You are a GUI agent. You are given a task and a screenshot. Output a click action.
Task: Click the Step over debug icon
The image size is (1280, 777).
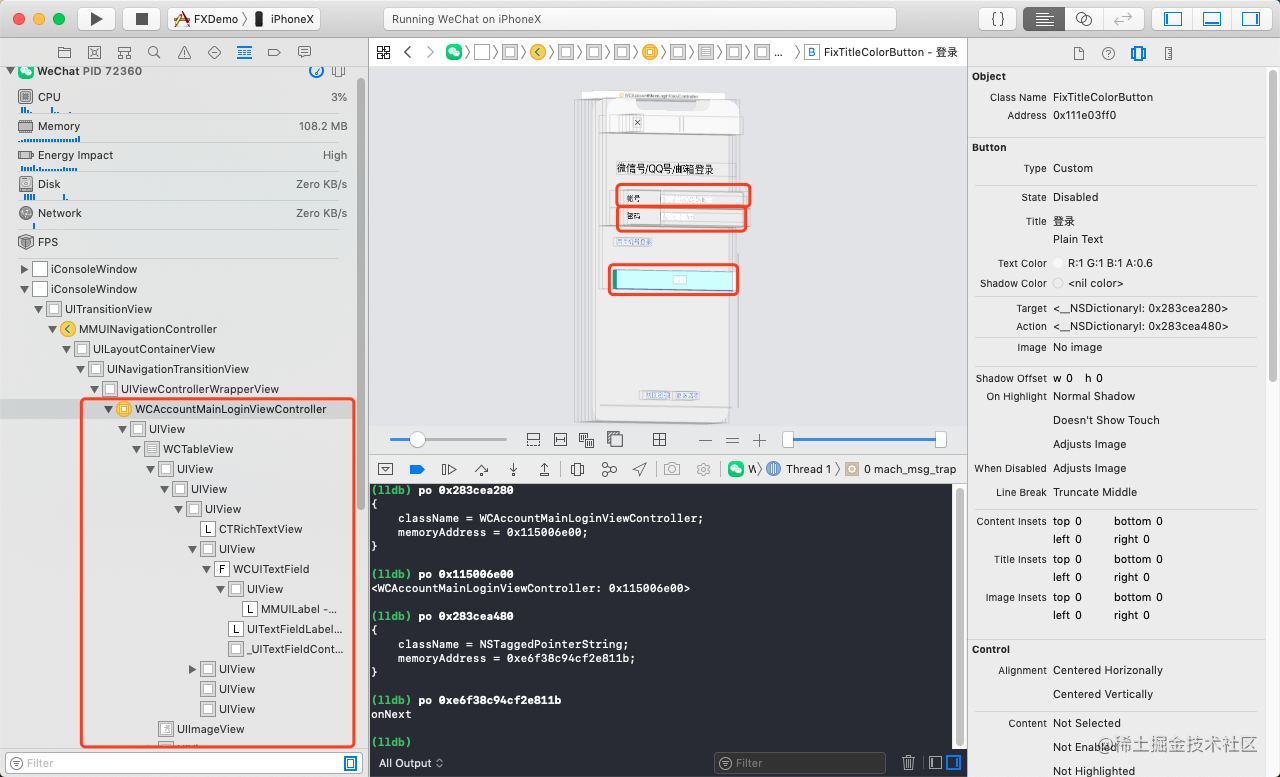pos(481,469)
